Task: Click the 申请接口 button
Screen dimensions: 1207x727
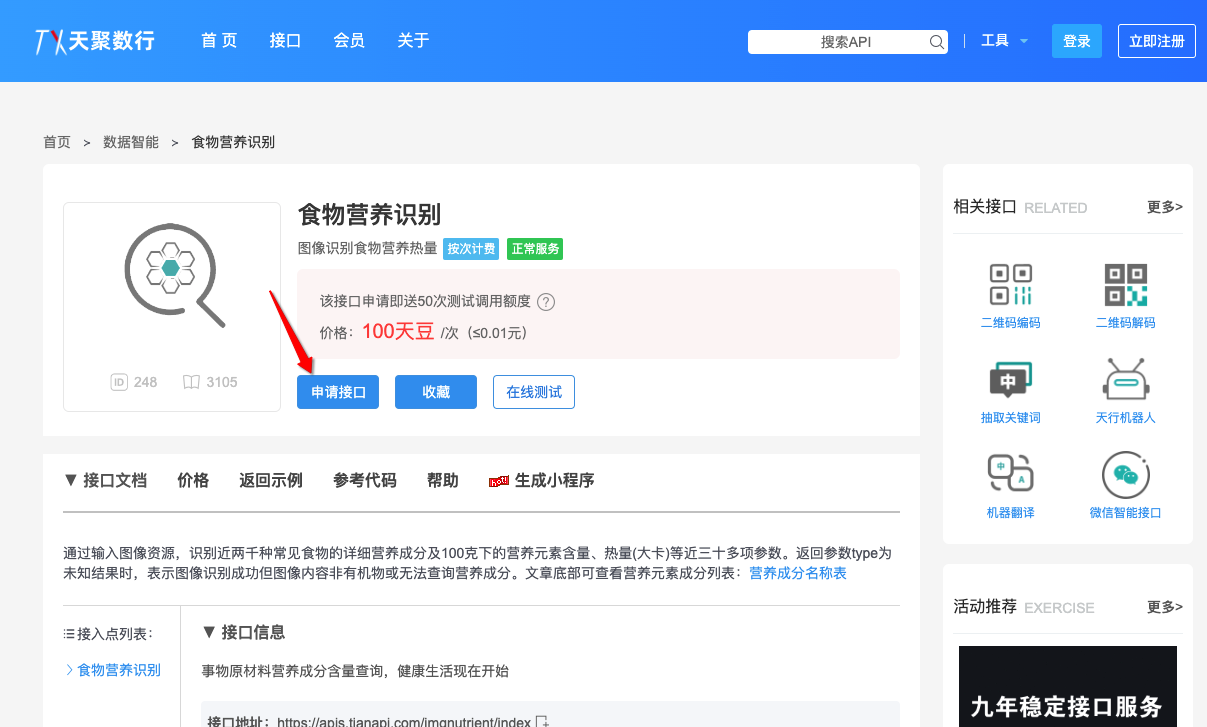Action: coord(338,392)
